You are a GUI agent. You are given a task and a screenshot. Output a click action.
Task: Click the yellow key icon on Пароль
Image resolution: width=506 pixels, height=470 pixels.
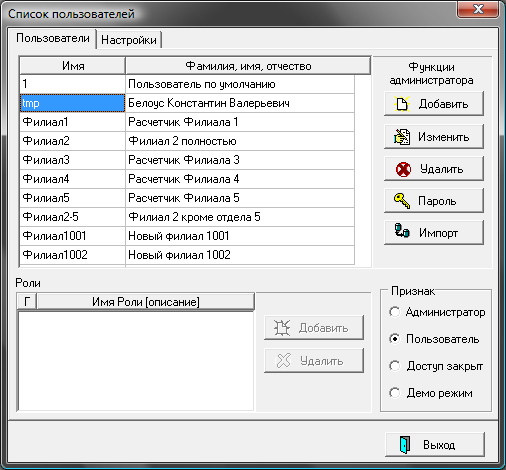pos(402,201)
